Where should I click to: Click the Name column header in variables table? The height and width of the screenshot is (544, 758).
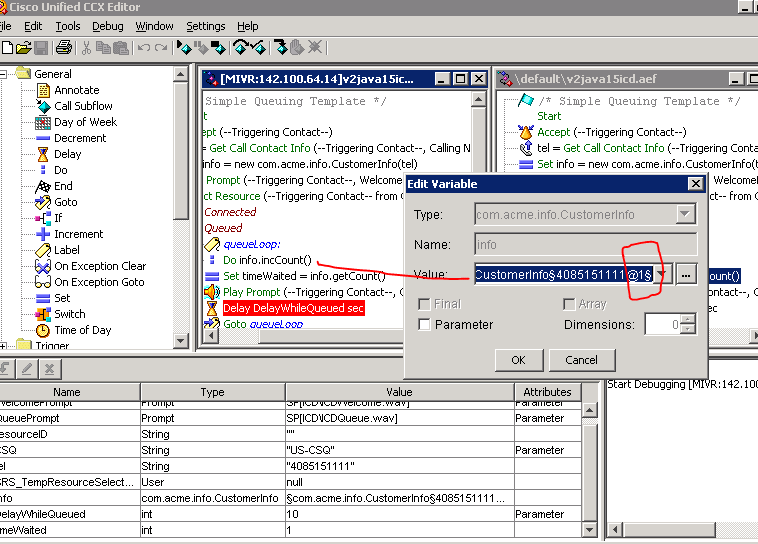(67, 392)
